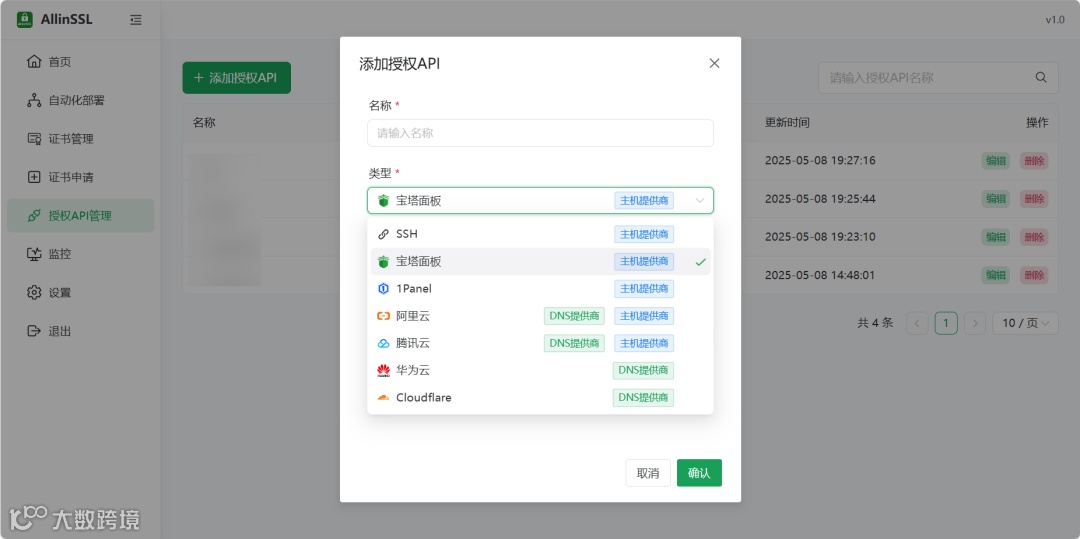Go to previous page arrow in pagination

(x=917, y=323)
